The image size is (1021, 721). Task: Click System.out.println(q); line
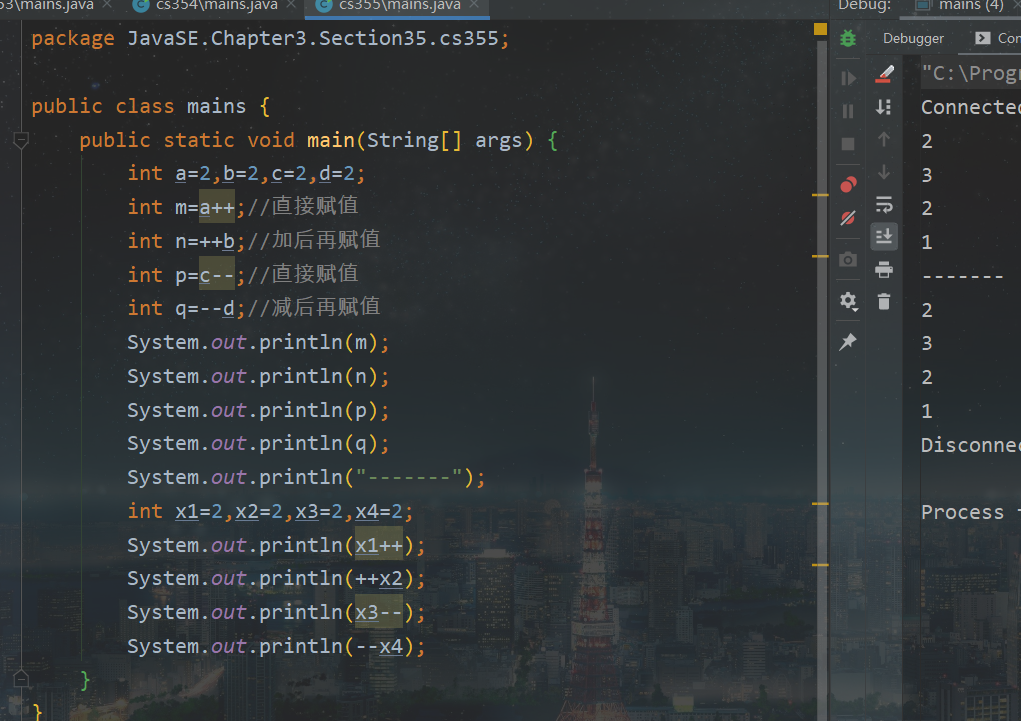pyautogui.click(x=258, y=444)
